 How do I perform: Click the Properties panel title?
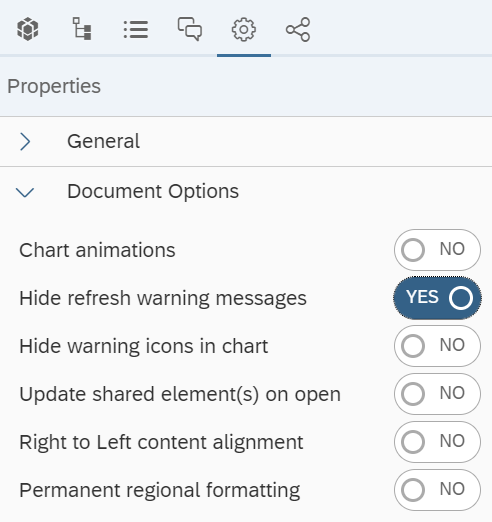coord(54,87)
